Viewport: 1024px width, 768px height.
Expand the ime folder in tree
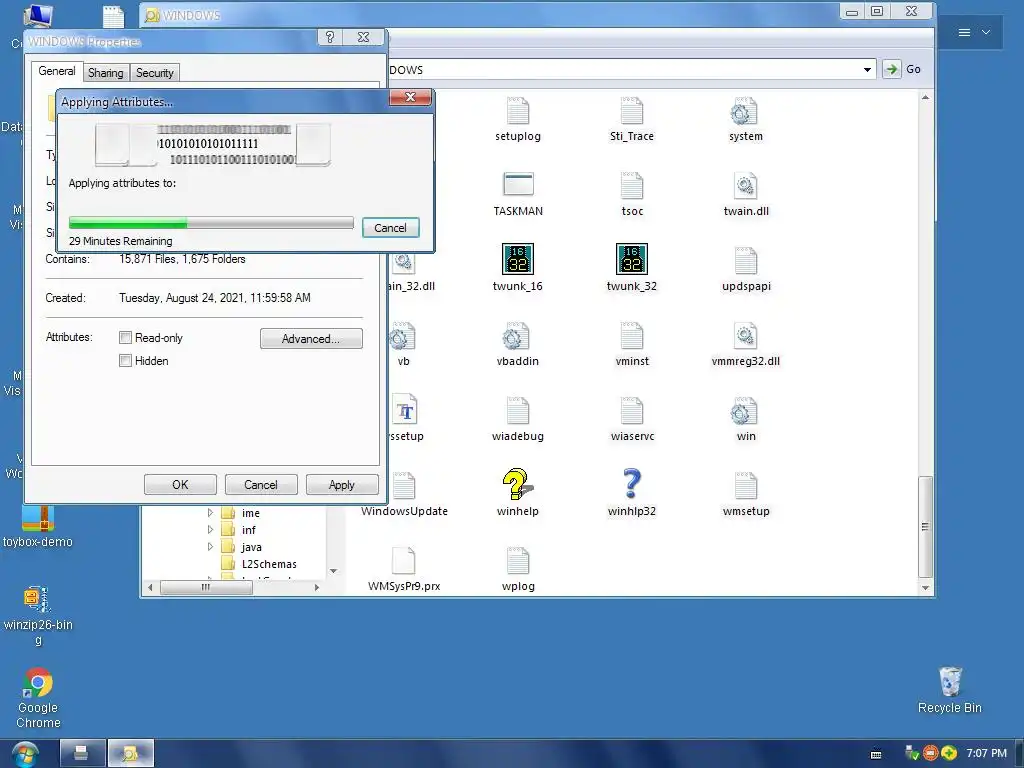(210, 513)
